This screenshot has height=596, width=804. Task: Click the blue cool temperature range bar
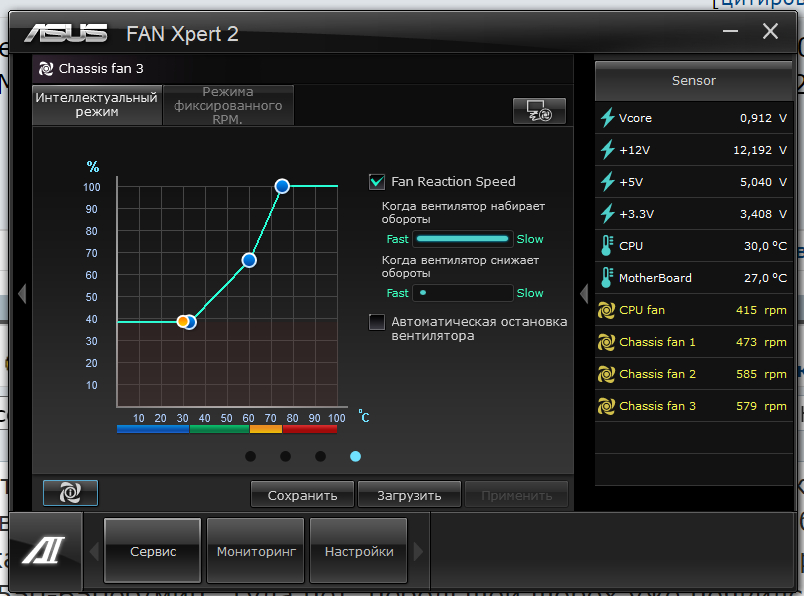pos(153,429)
